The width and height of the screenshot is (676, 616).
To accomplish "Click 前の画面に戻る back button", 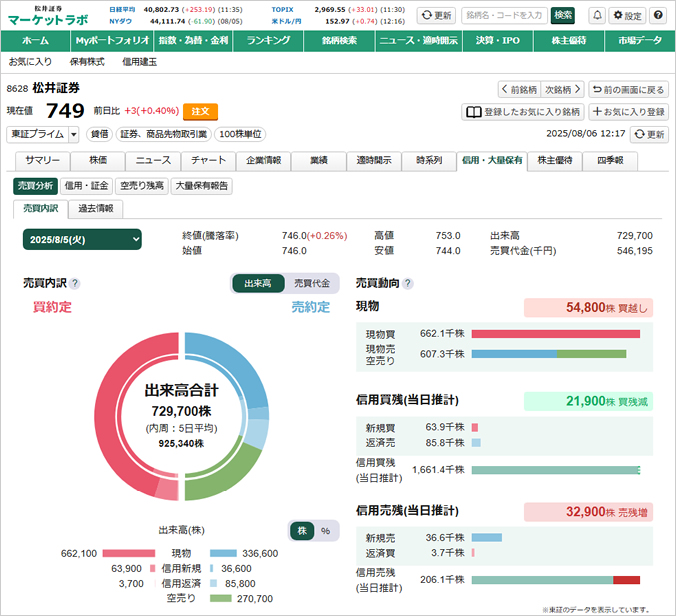I will 629,90.
